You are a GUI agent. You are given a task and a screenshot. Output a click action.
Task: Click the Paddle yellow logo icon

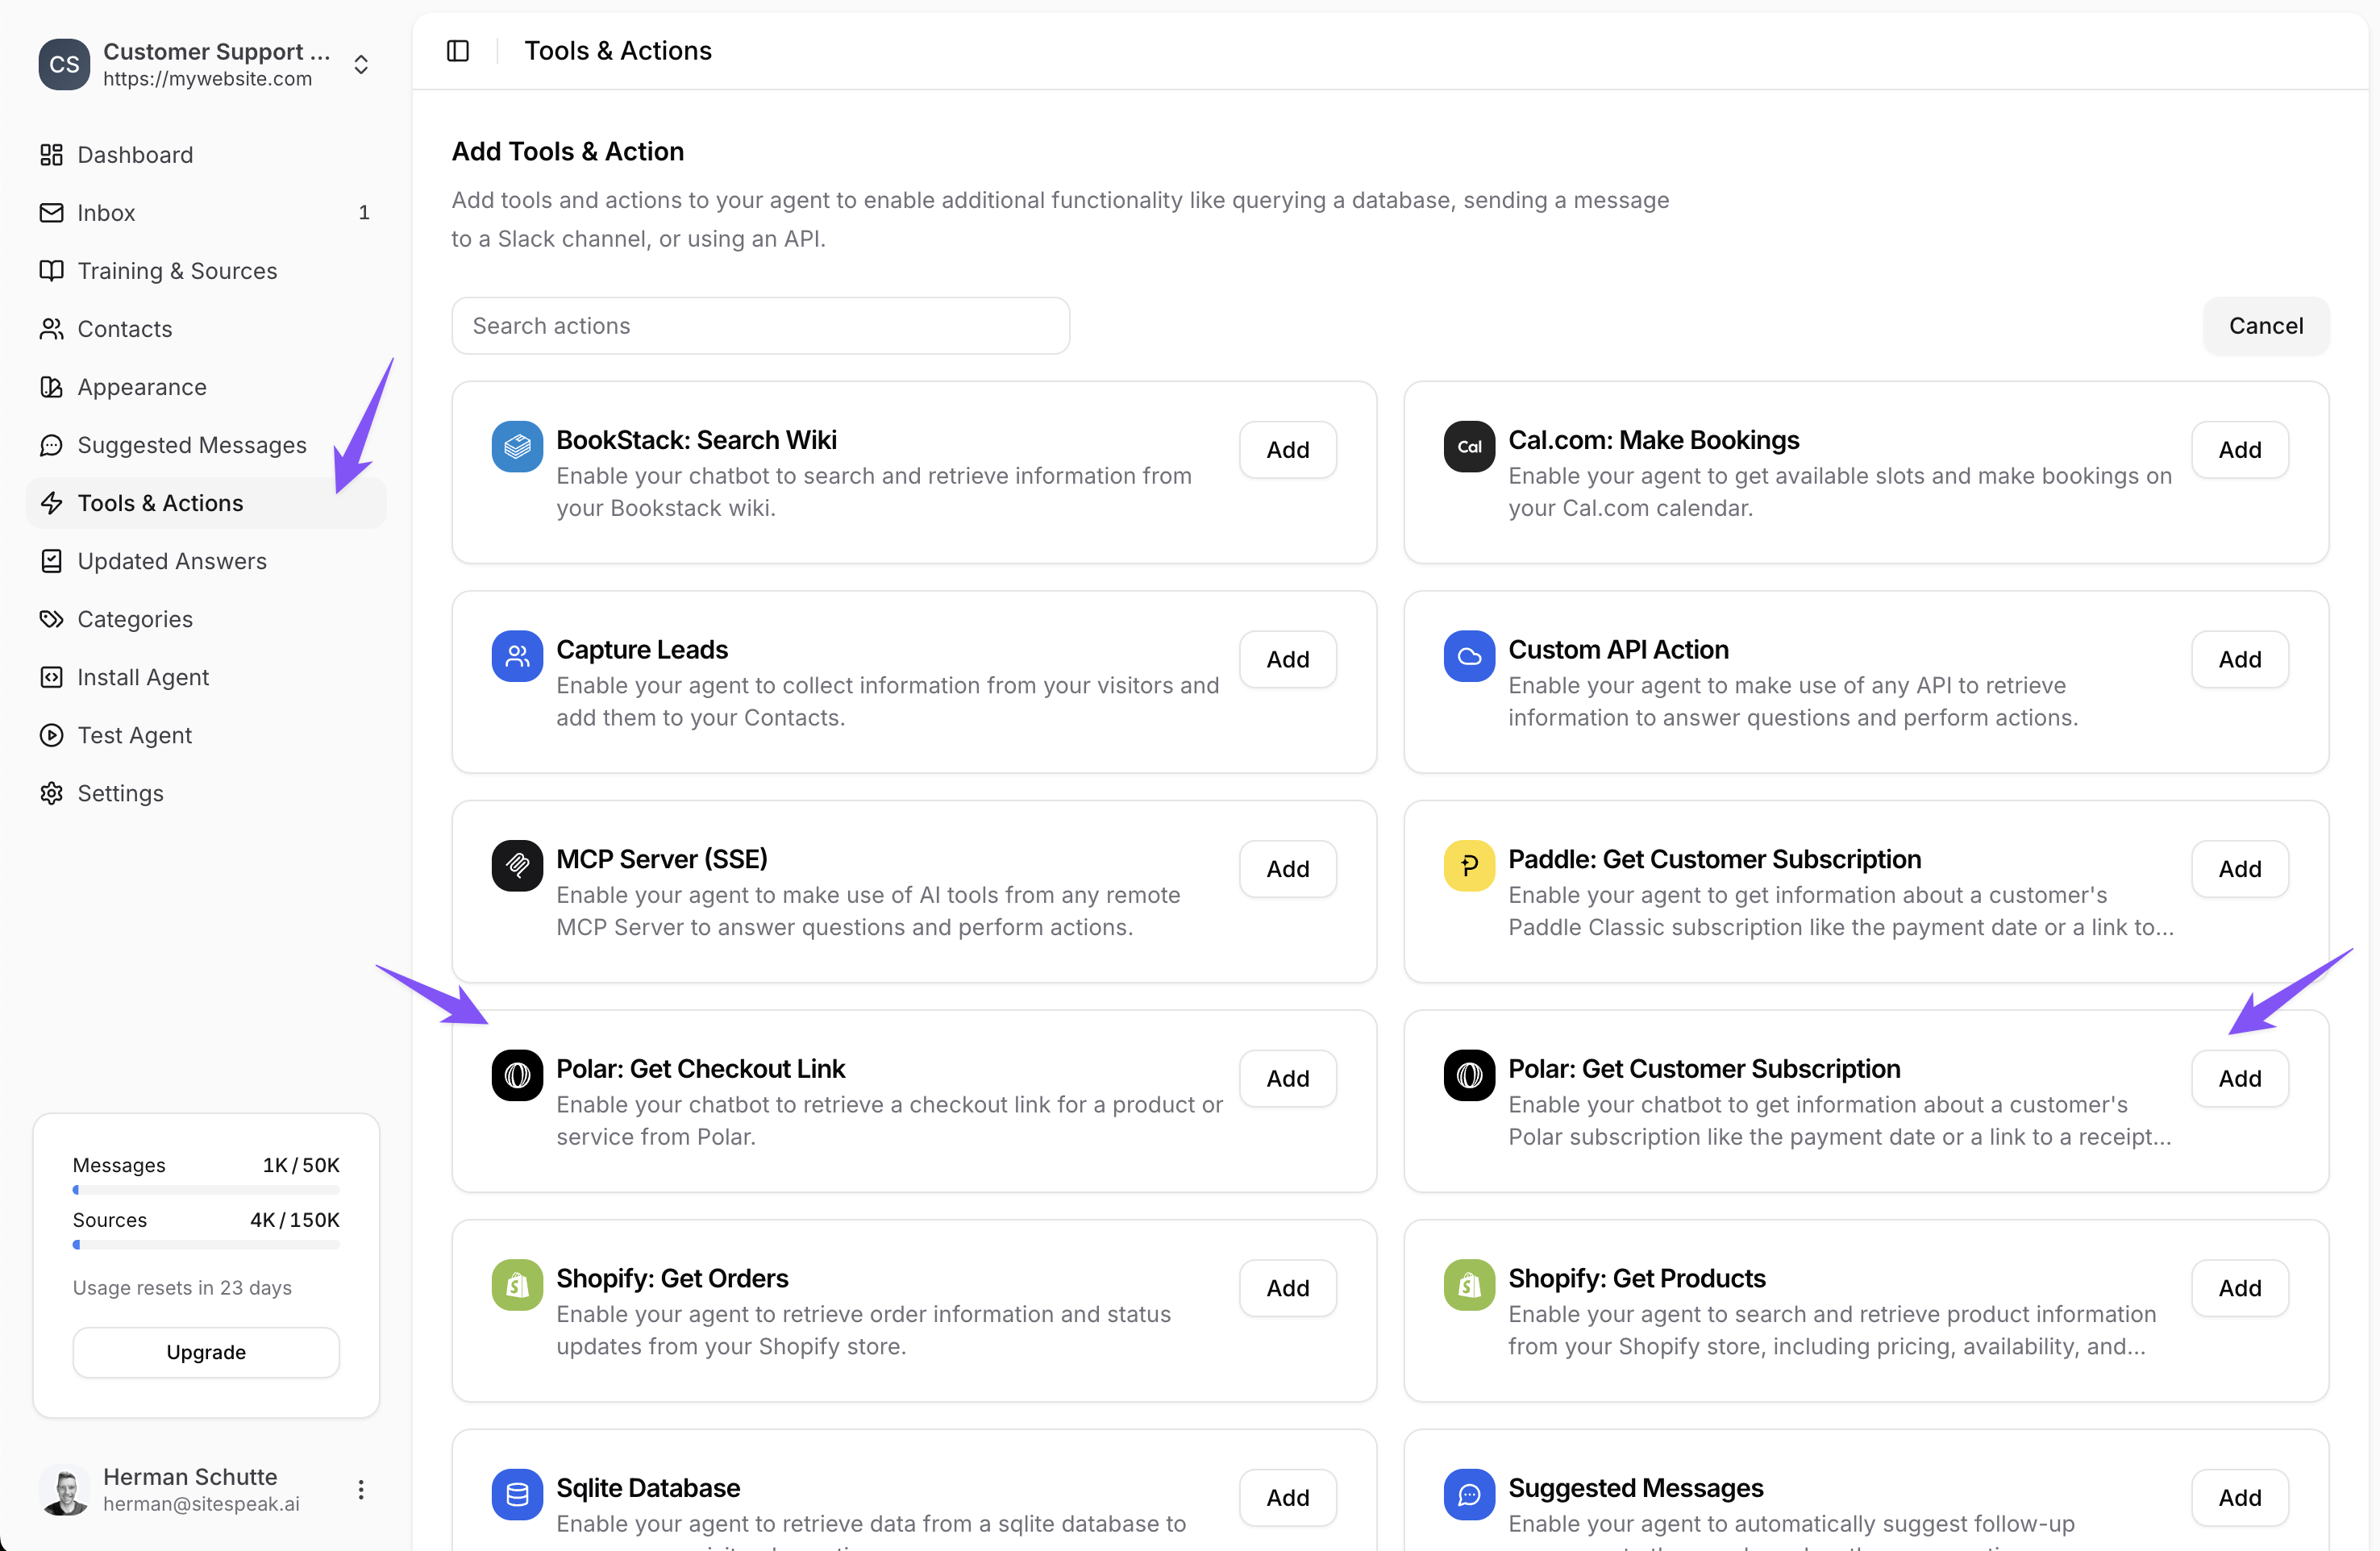1468,866
